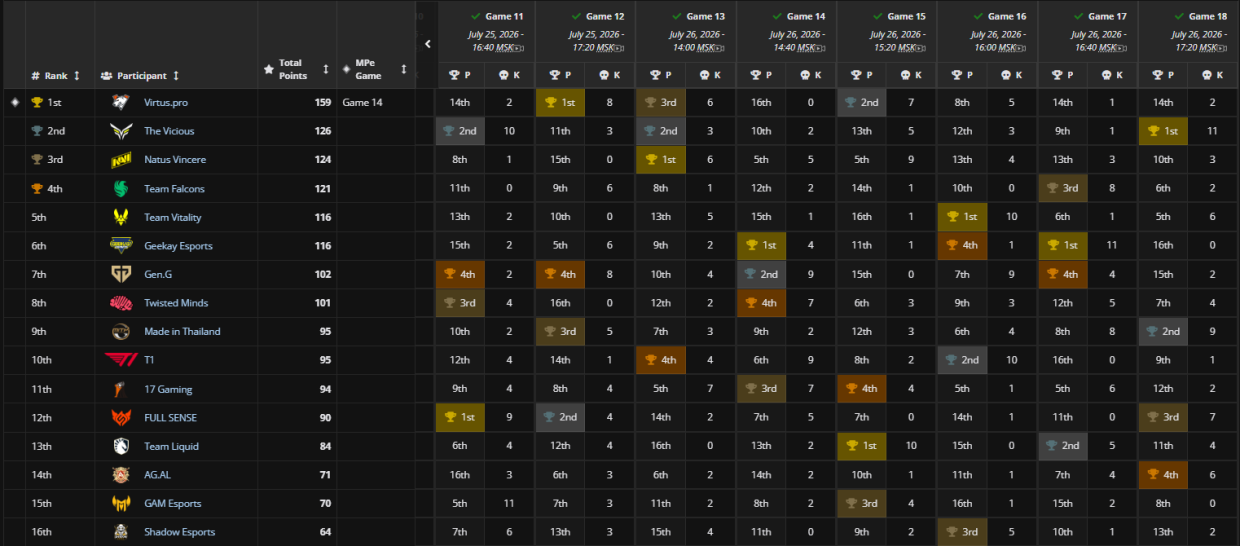Image resolution: width=1240 pixels, height=546 pixels.
Task: Open AG.AL team link
Action: pyautogui.click(x=158, y=475)
